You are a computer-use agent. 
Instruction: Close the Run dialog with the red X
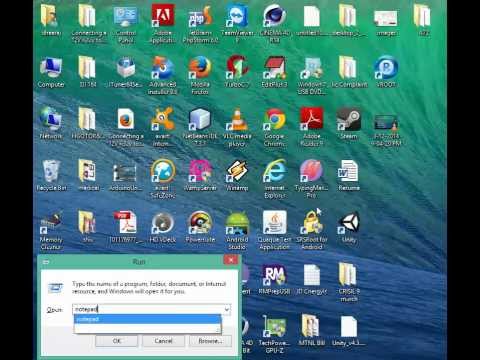231,260
